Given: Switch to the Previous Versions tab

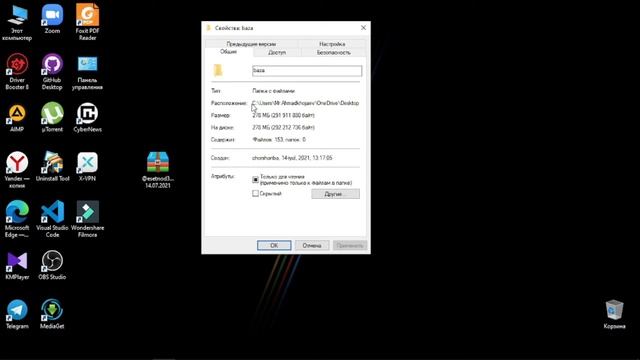Looking at the screenshot, I should 251,44.
